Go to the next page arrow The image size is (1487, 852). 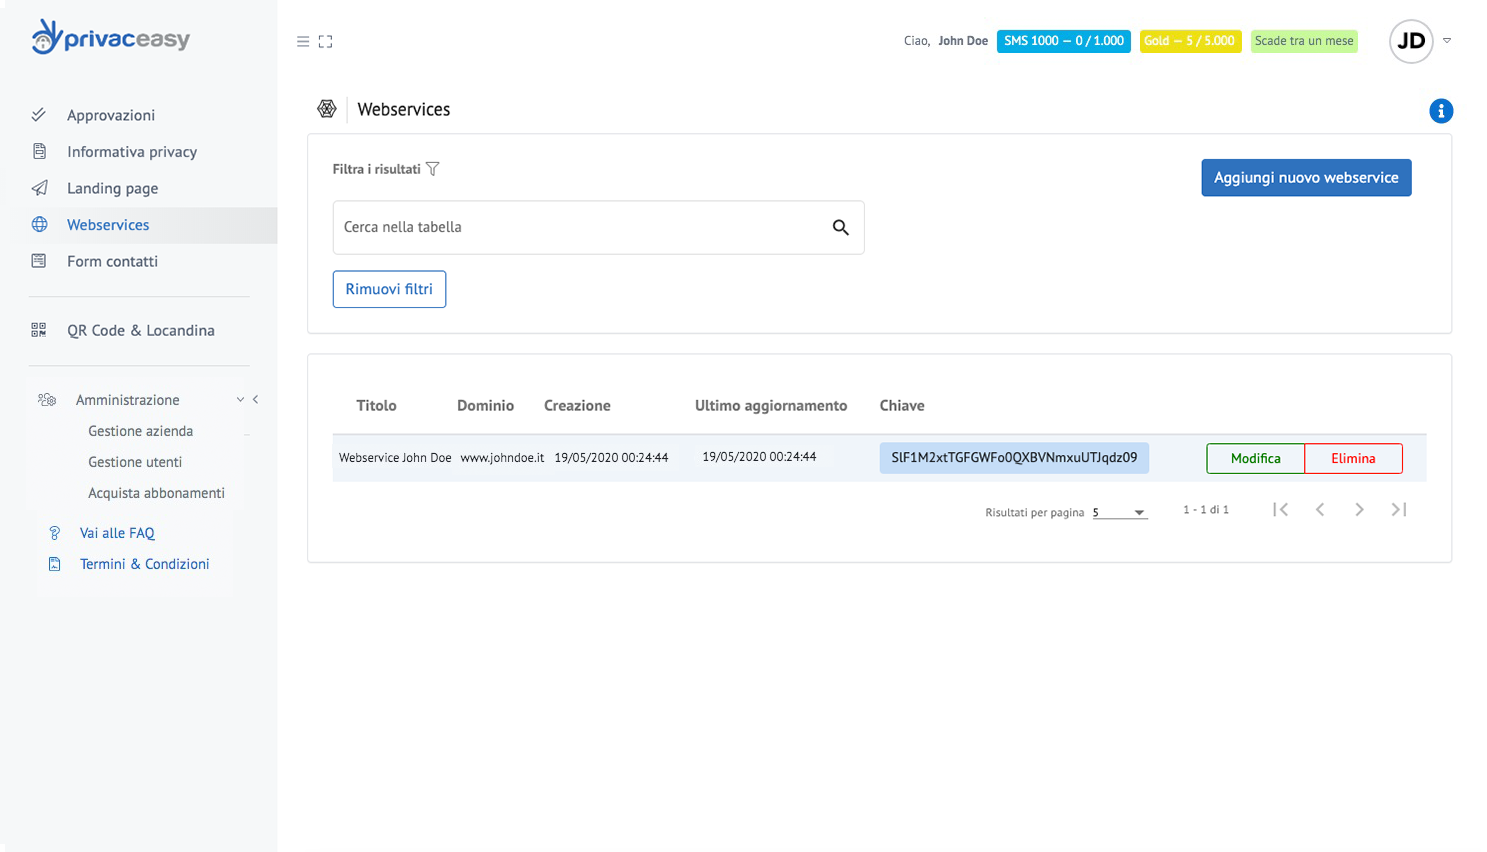[1359, 510]
